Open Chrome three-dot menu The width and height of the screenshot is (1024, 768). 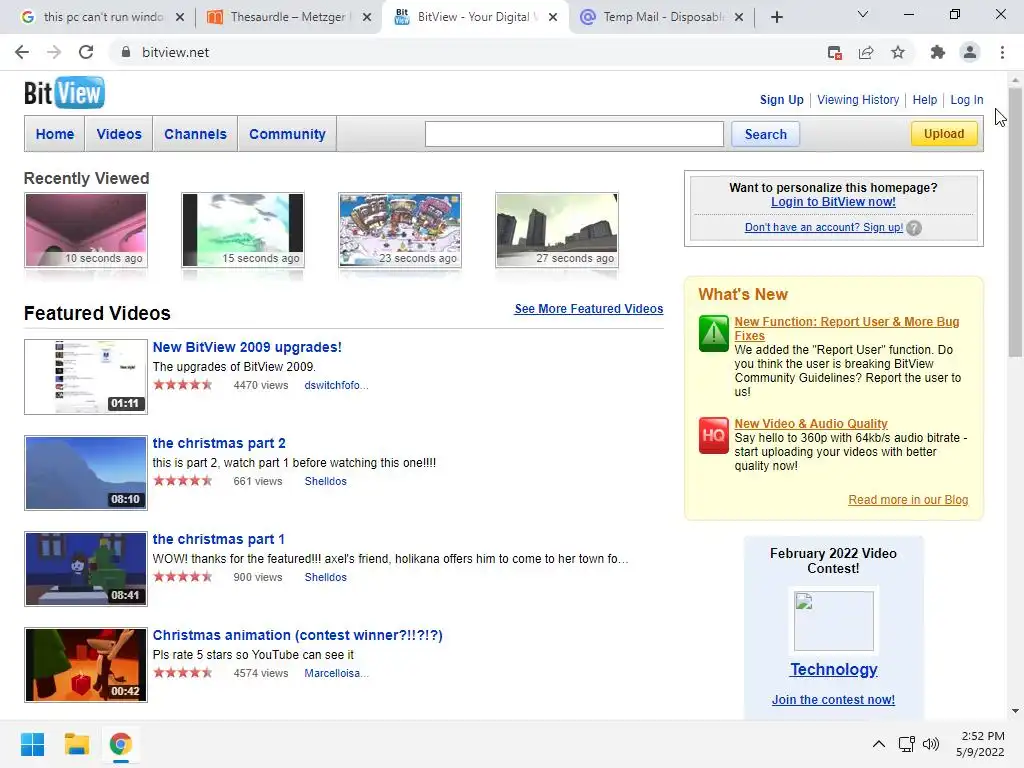pos(1002,52)
